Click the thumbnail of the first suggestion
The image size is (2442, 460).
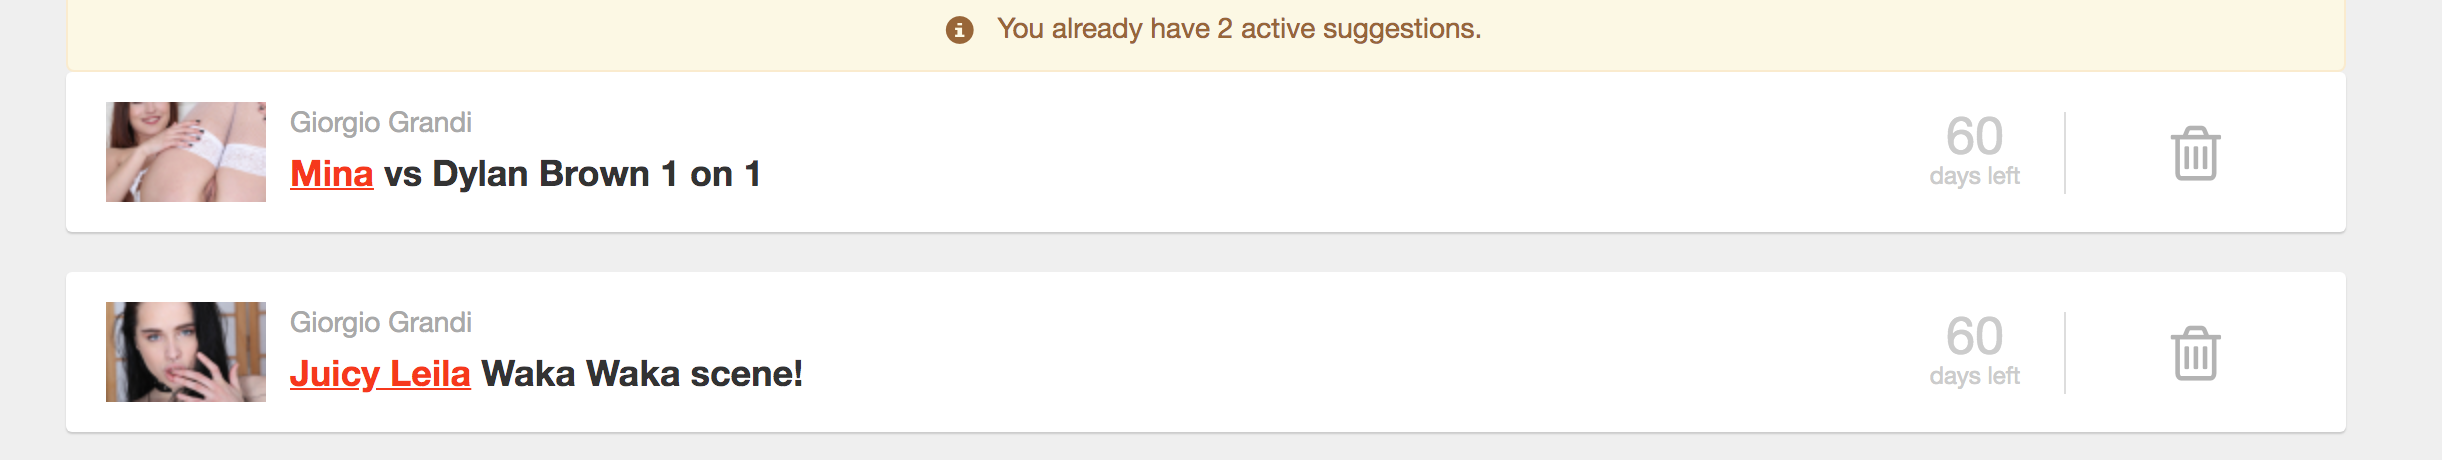click(186, 152)
